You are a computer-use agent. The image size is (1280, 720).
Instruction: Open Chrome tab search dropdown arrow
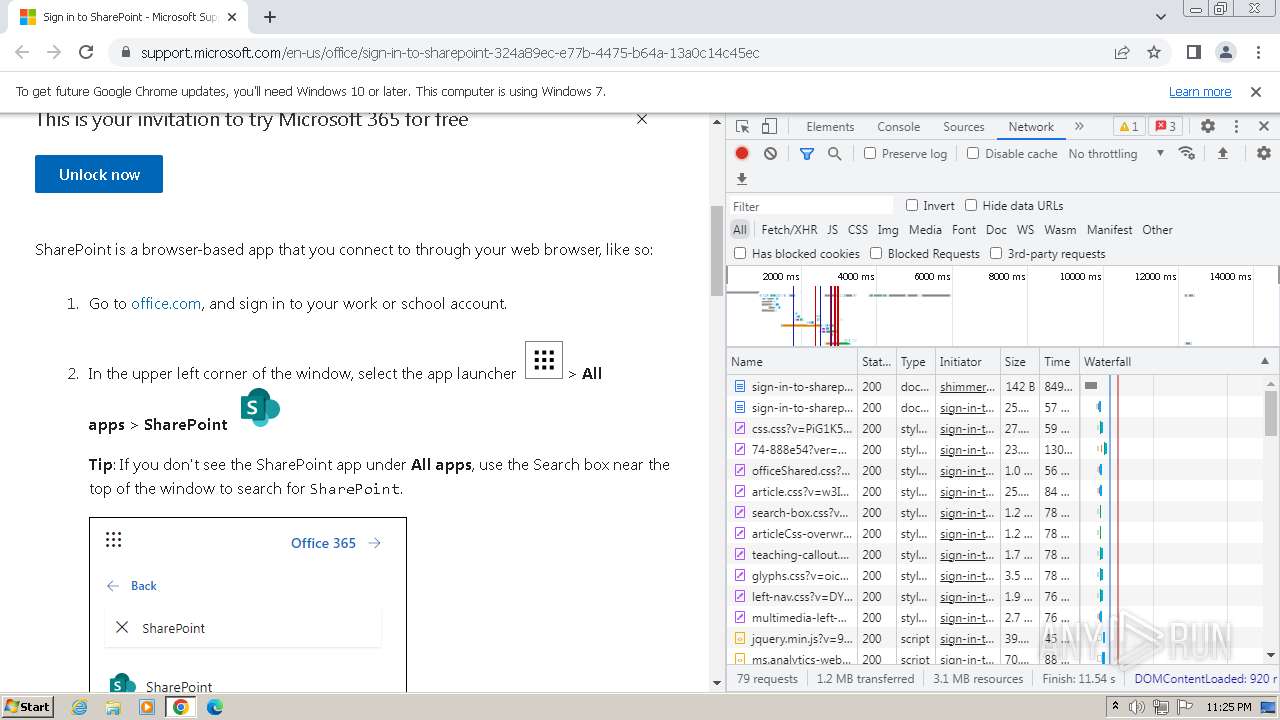[x=1160, y=17]
